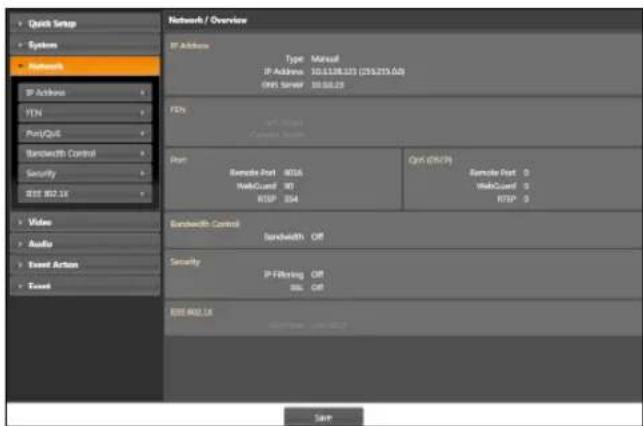Open the IEEE 802.1X submenu item

pyautogui.click(x=85, y=194)
